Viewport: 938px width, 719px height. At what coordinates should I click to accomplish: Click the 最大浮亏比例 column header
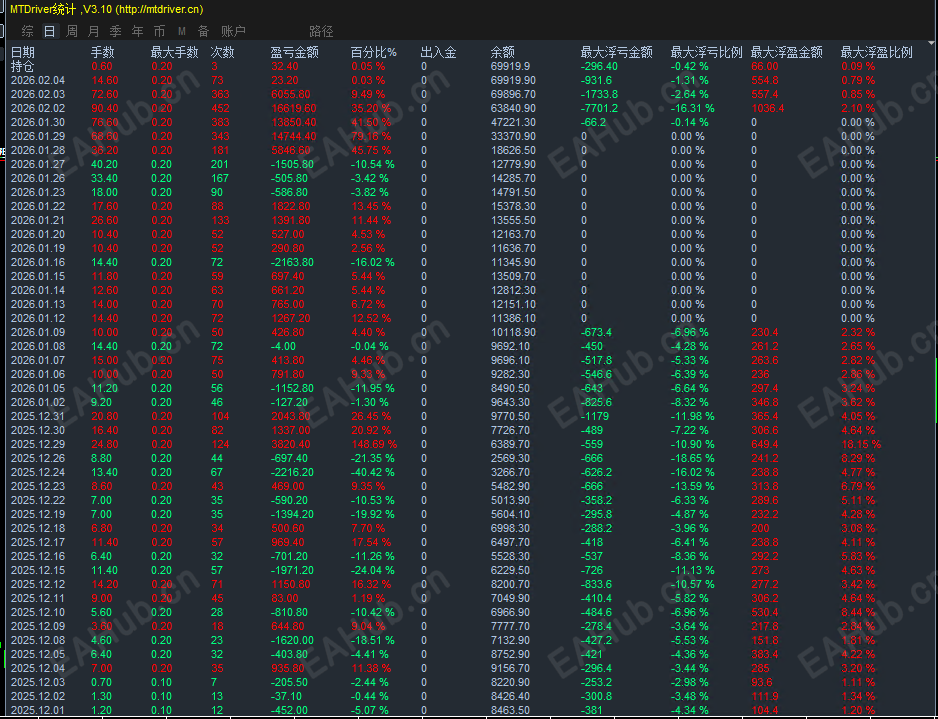pyautogui.click(x=706, y=53)
